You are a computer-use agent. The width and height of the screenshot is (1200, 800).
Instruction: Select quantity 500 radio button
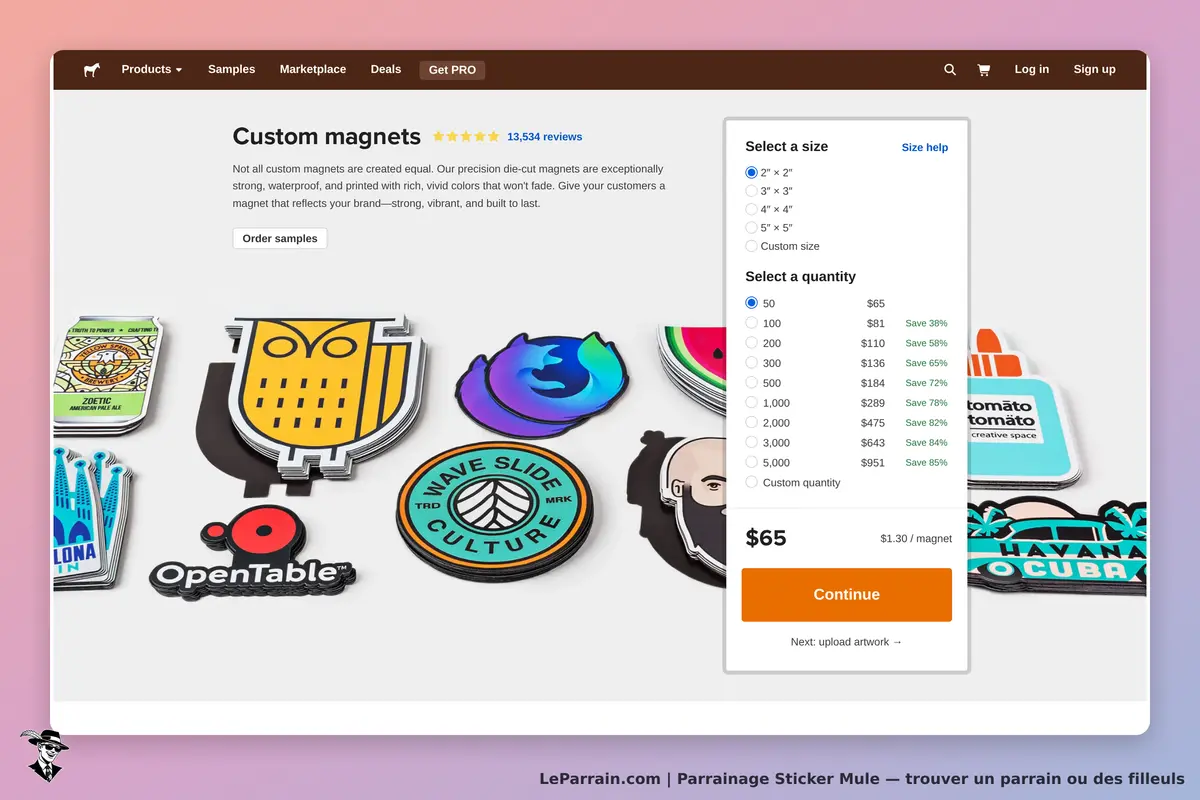click(752, 383)
